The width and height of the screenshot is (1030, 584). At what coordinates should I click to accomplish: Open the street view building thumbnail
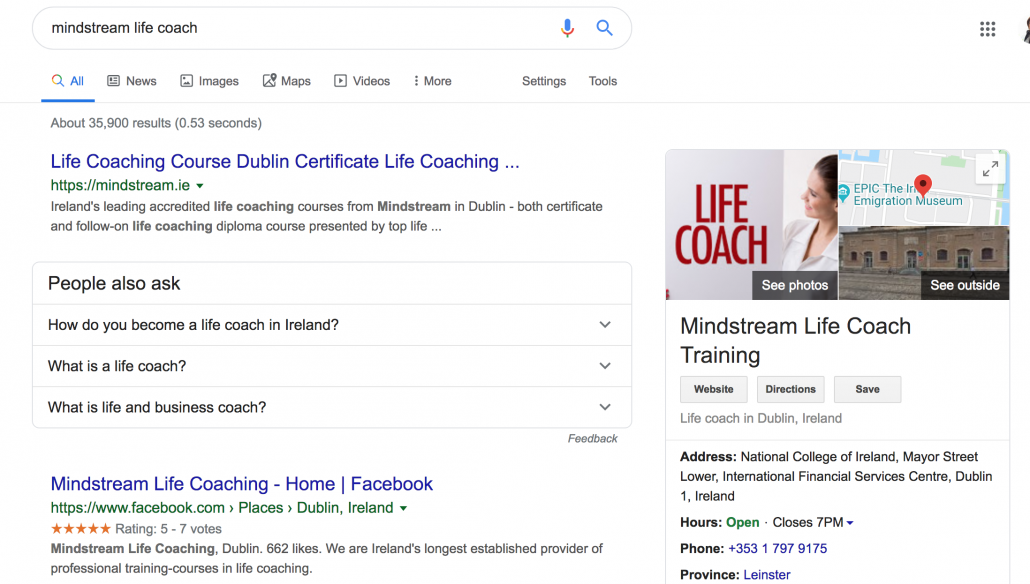(924, 263)
